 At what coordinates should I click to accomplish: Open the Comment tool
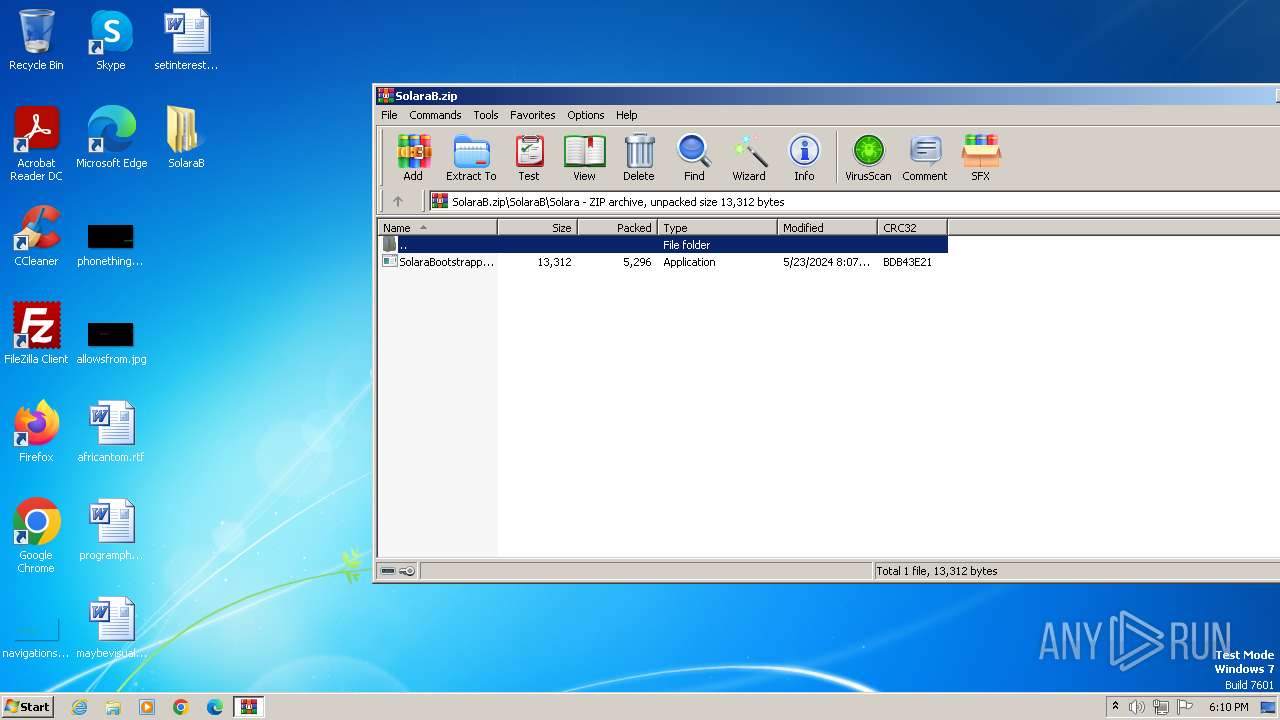coord(925,158)
